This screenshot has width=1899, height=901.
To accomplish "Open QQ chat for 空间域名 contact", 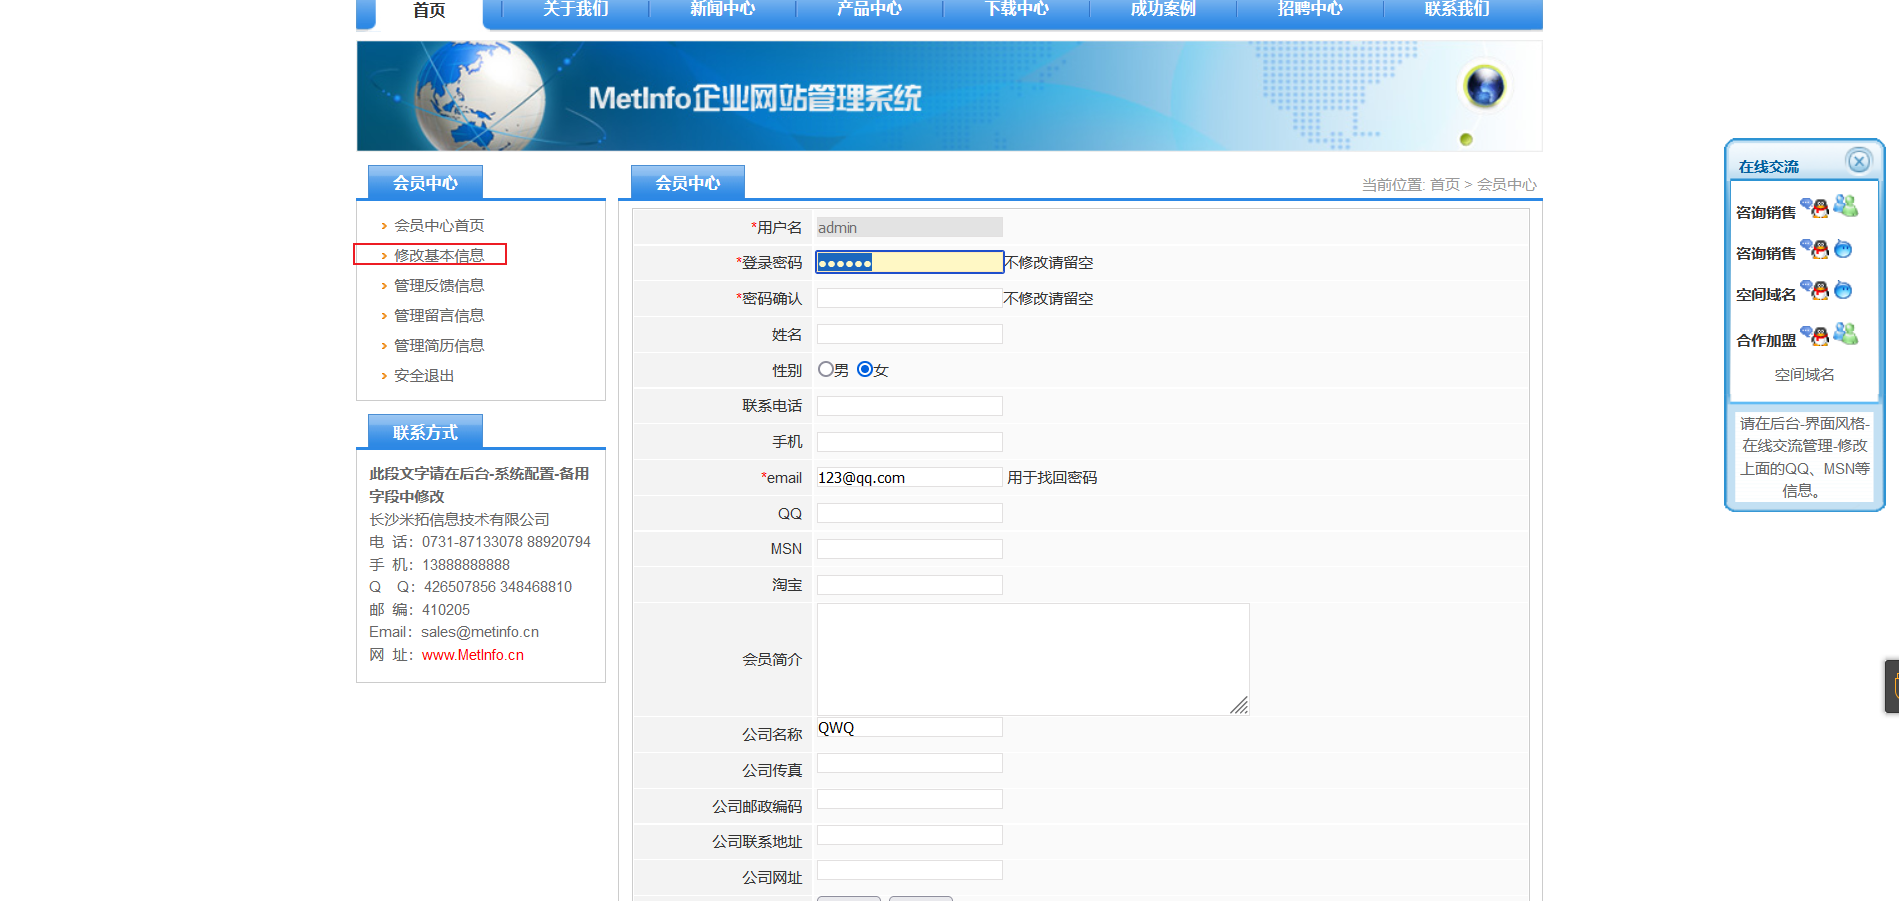I will tap(1820, 291).
